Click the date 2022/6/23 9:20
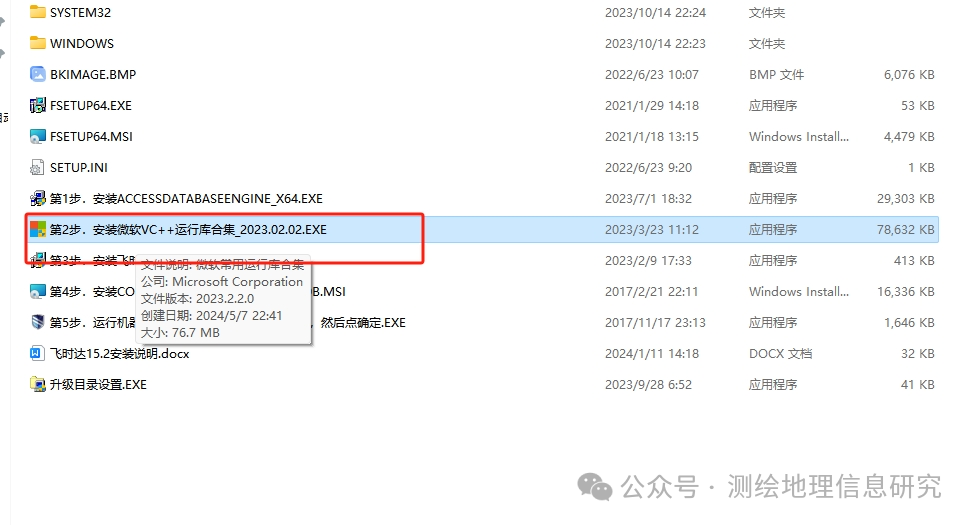 point(648,167)
